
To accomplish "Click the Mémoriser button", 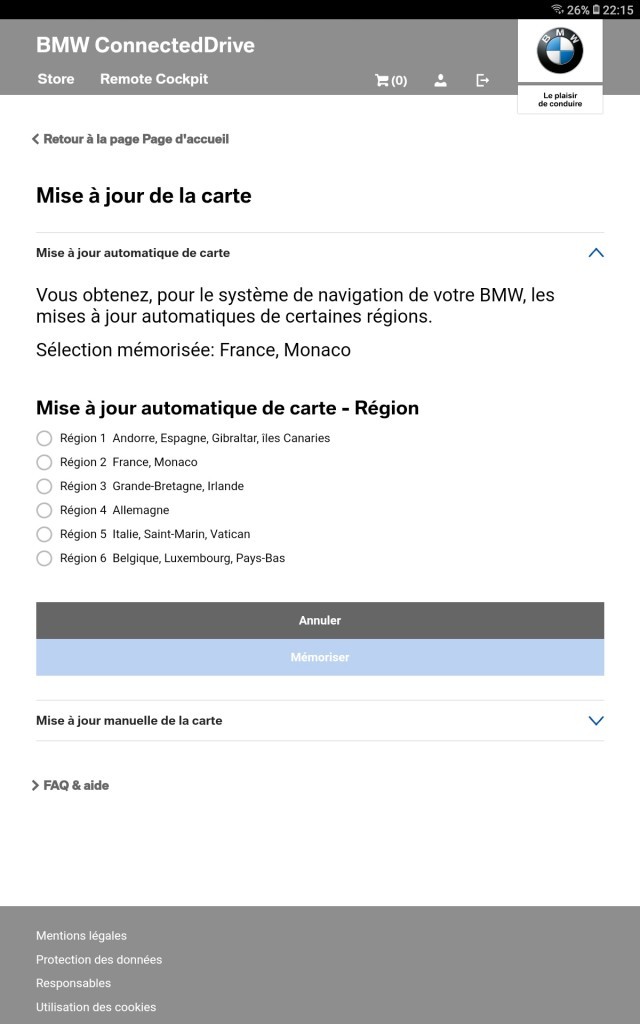I will (320, 657).
